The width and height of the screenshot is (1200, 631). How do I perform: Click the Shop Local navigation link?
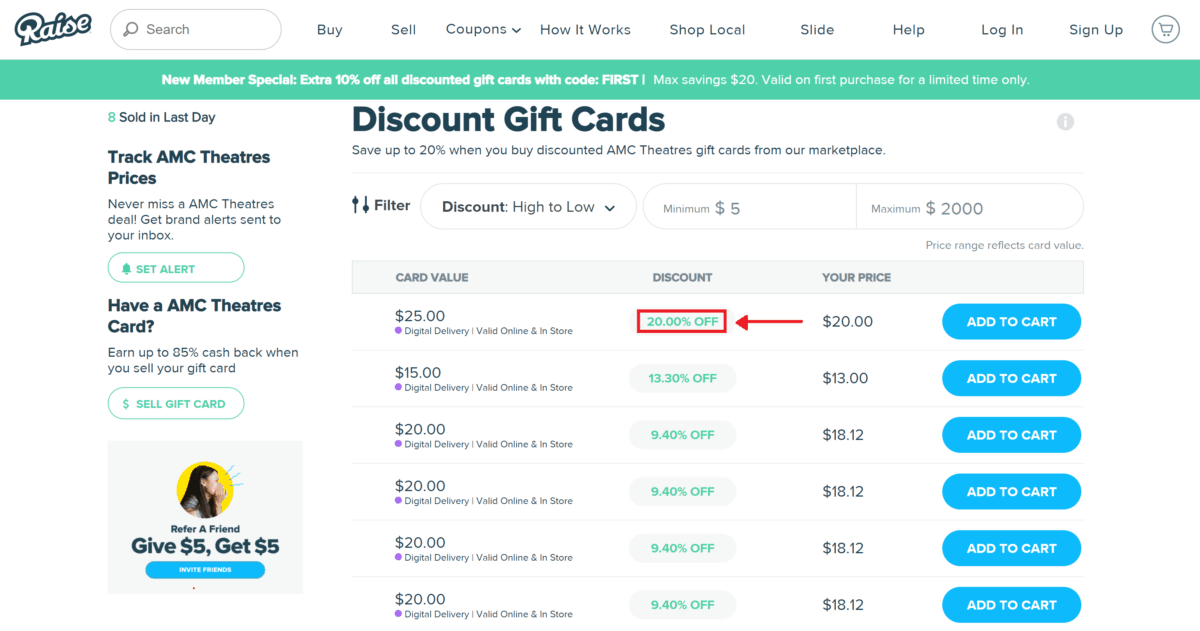point(707,29)
